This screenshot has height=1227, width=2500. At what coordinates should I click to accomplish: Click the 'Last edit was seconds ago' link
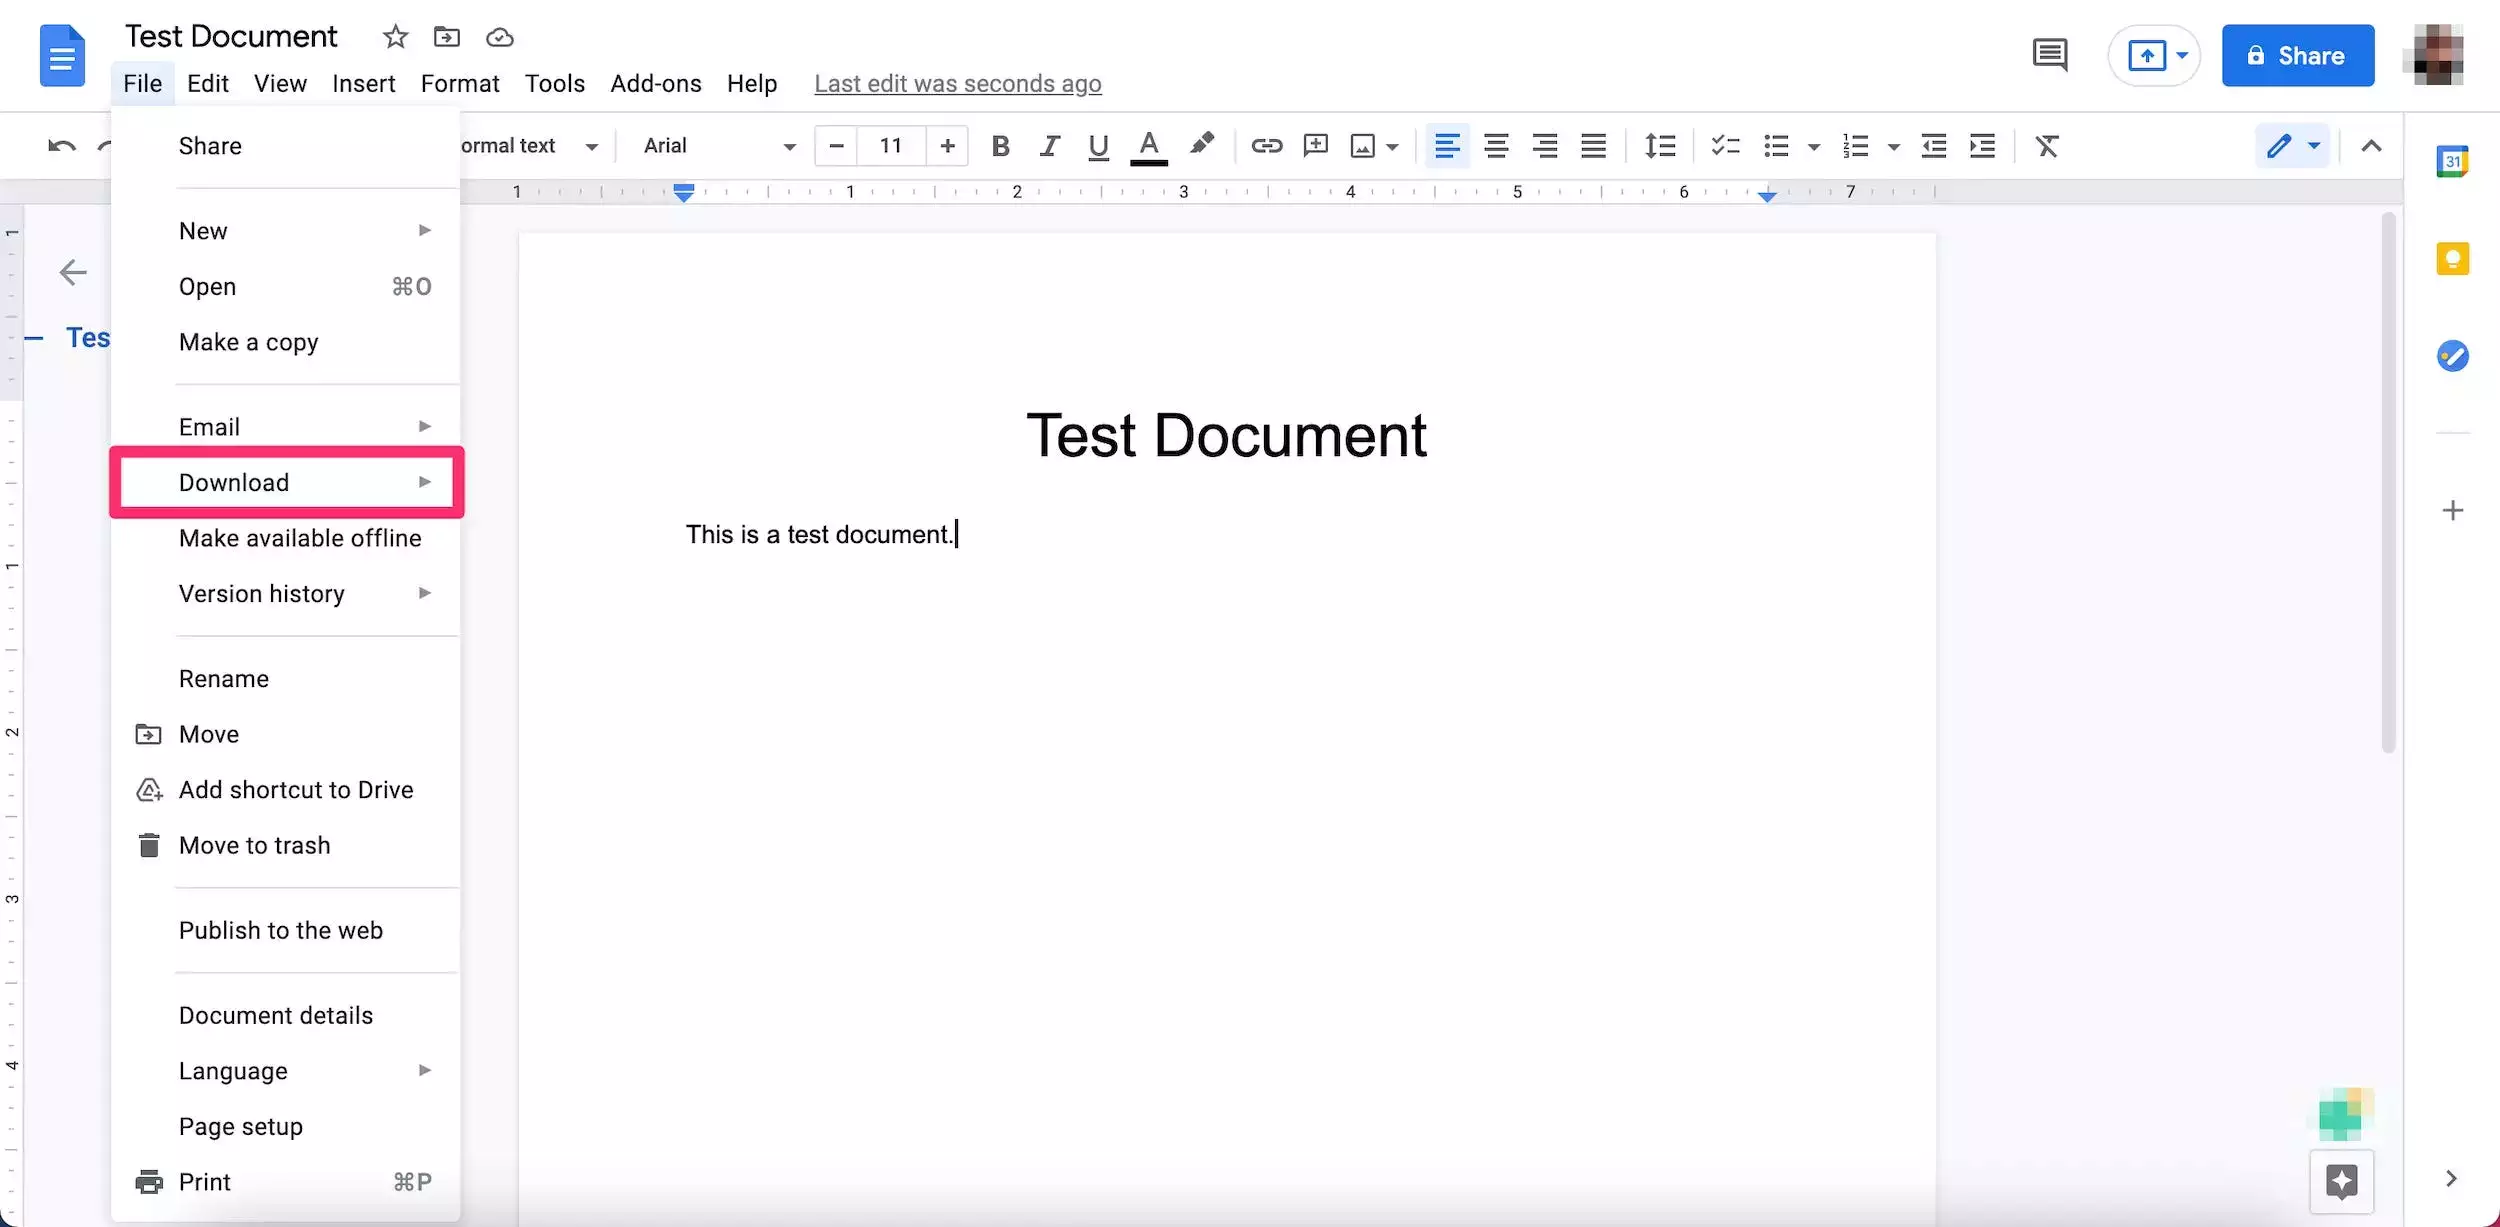(x=957, y=84)
